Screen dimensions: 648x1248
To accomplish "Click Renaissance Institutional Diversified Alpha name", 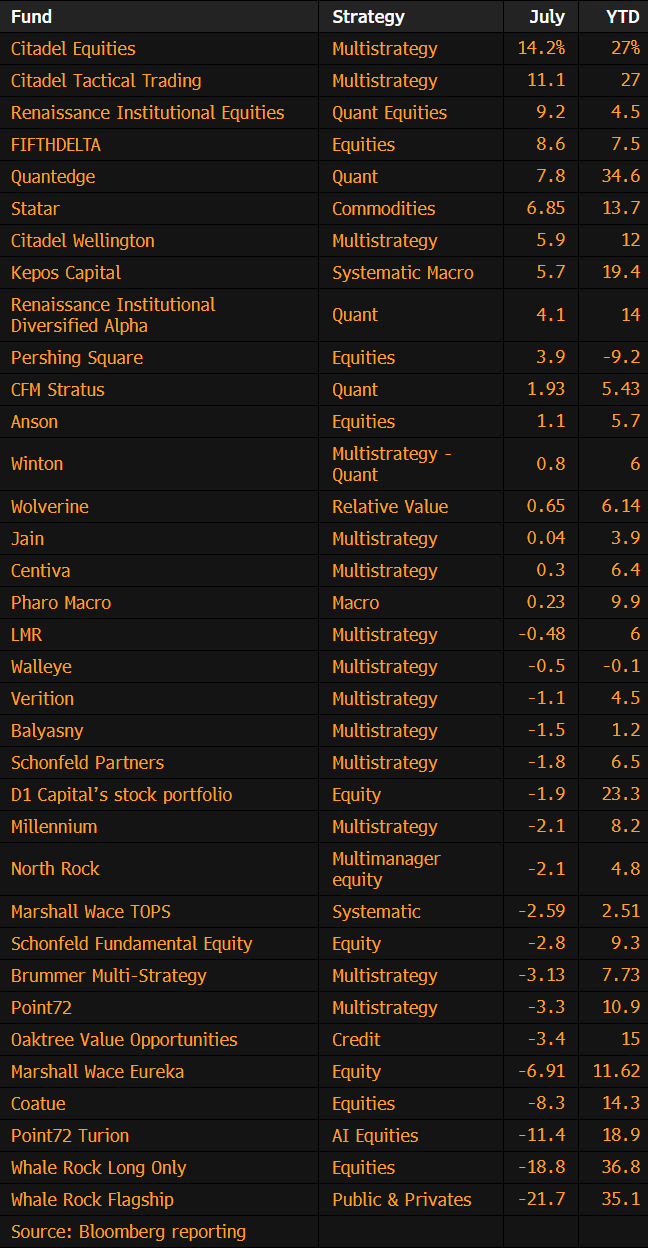I will [113, 315].
